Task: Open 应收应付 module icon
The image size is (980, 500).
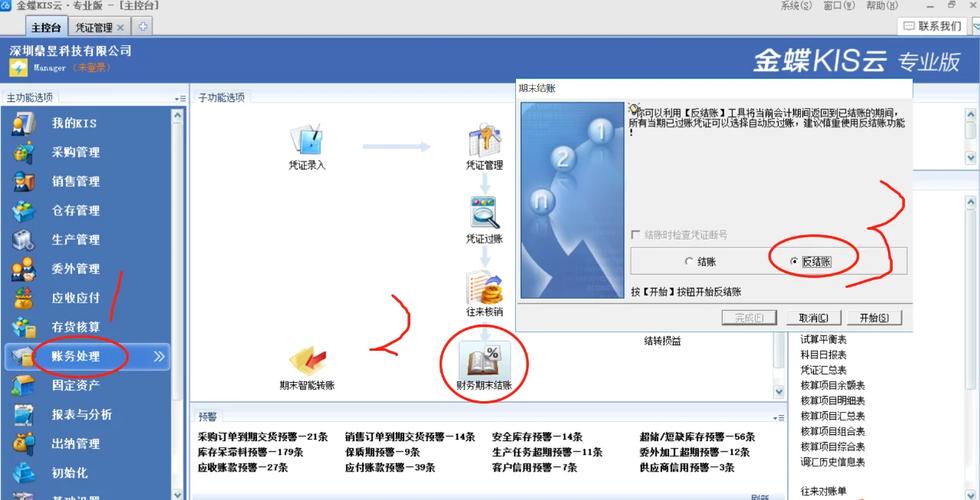Action: click(x=24, y=298)
